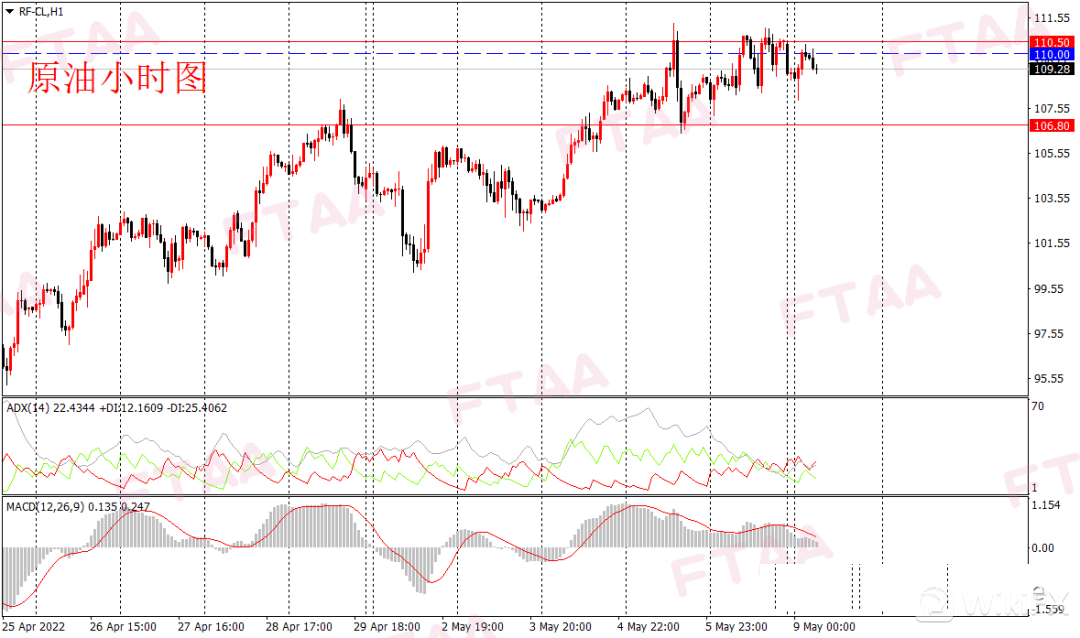Click the 111.55 price scale value

click(x=1052, y=19)
